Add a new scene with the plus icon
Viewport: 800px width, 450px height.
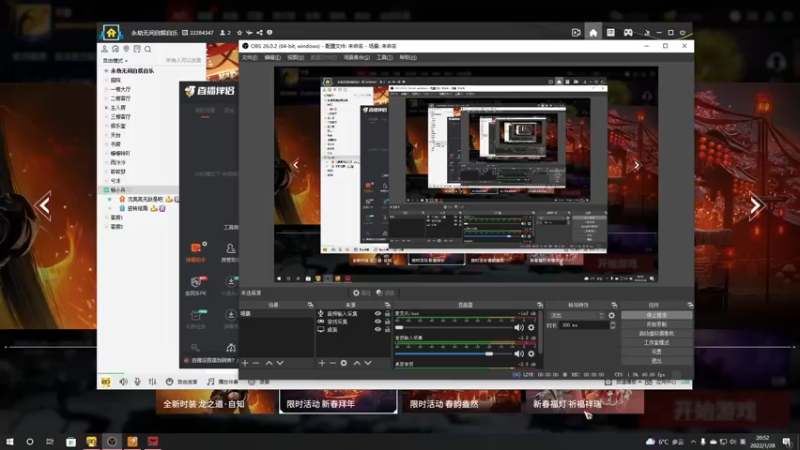pos(245,363)
